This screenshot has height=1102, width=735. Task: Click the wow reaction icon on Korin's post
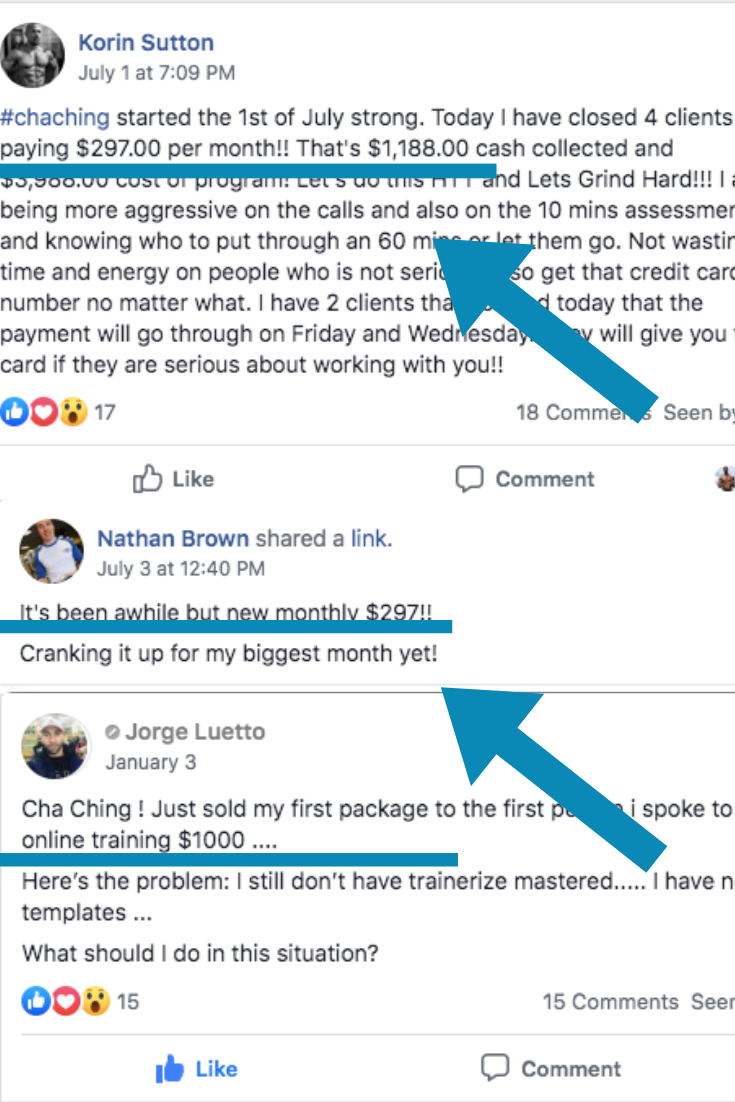tap(73, 412)
